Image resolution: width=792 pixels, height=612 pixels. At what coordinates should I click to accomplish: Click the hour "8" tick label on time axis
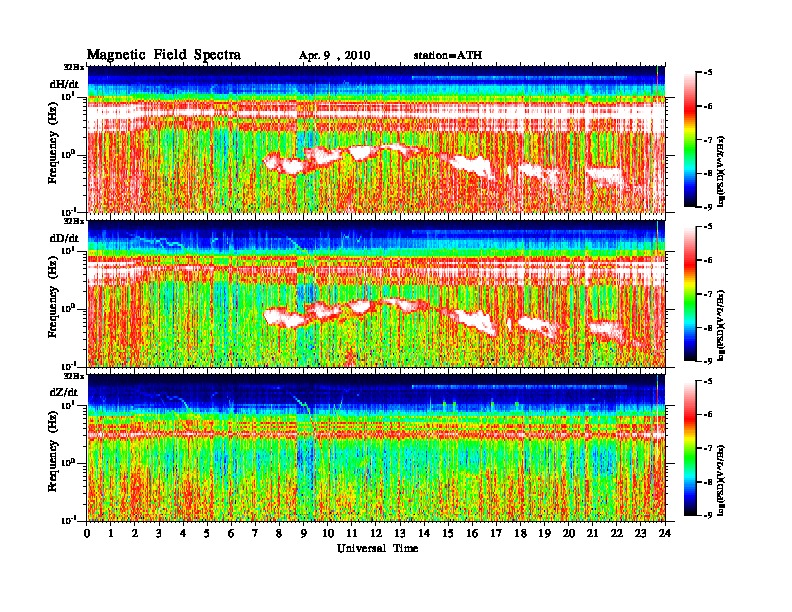tap(279, 534)
